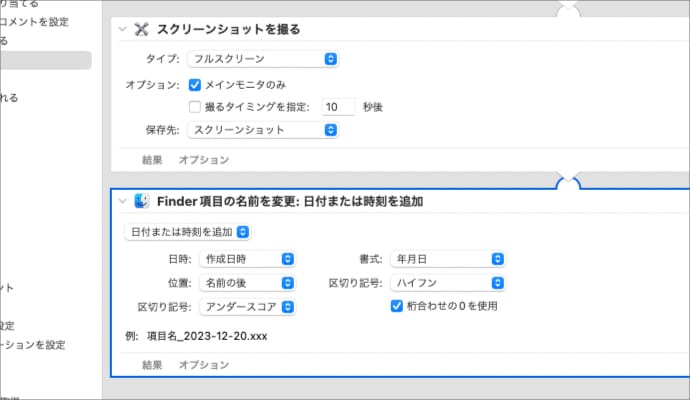Click the screenshot action's tools icon
Screen dimensions: 690x400
click(141, 30)
